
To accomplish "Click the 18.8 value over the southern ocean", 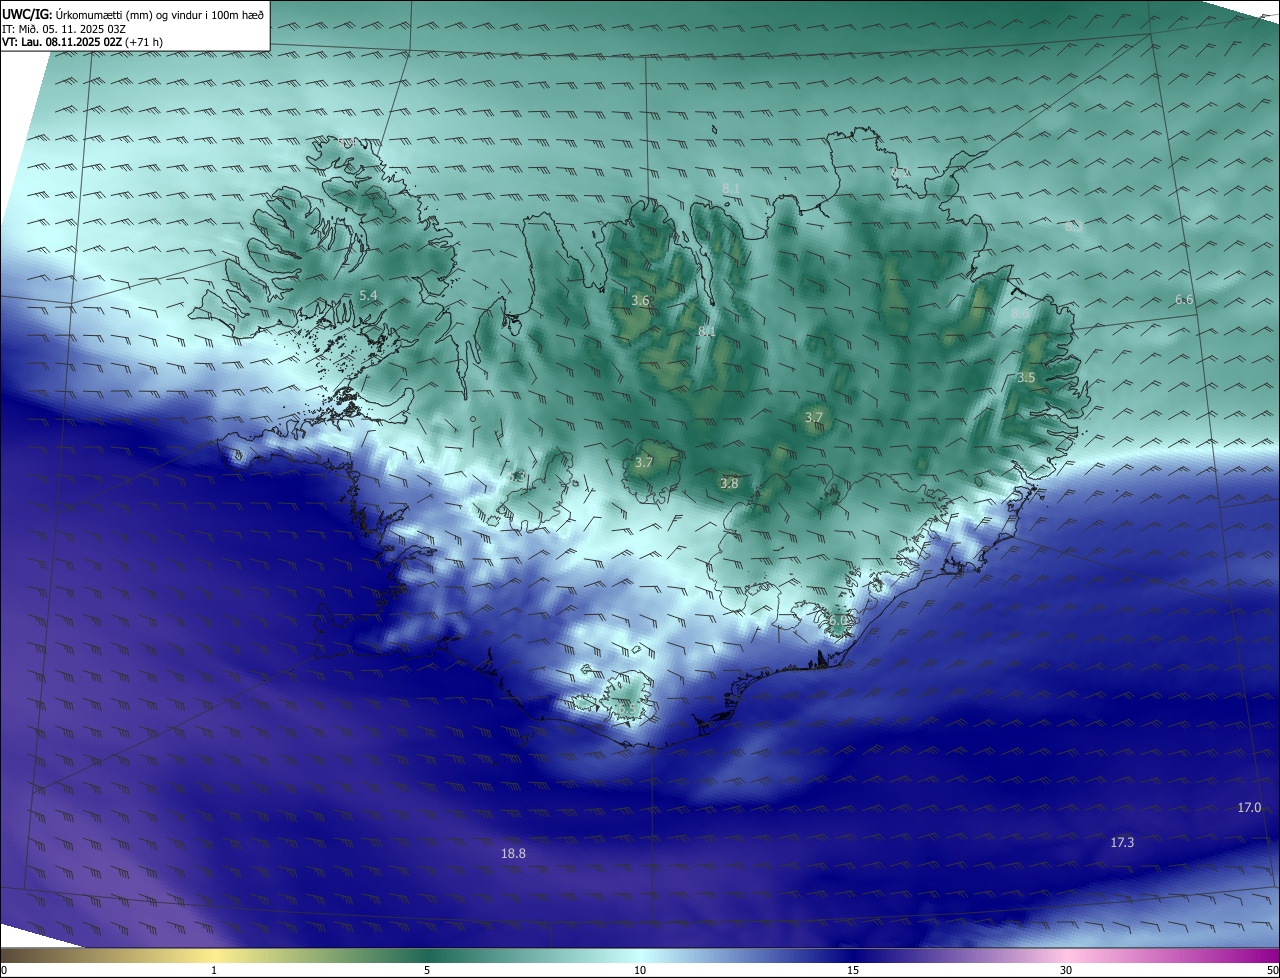I will pyautogui.click(x=513, y=854).
